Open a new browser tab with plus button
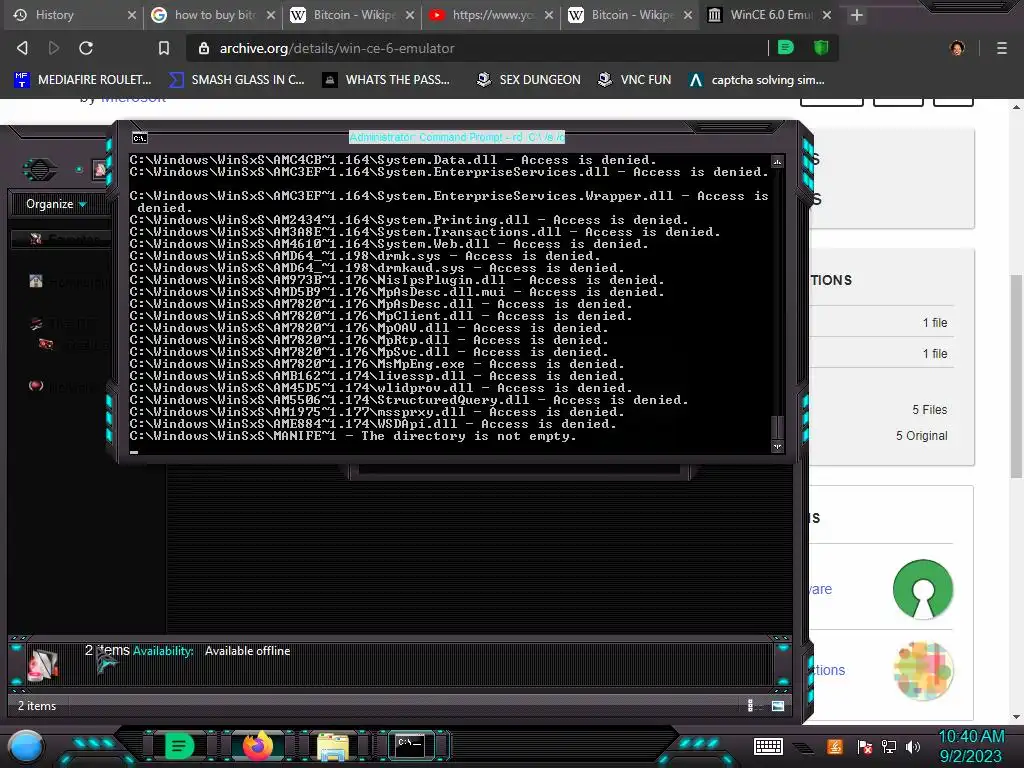The width and height of the screenshot is (1024, 768). (x=857, y=15)
